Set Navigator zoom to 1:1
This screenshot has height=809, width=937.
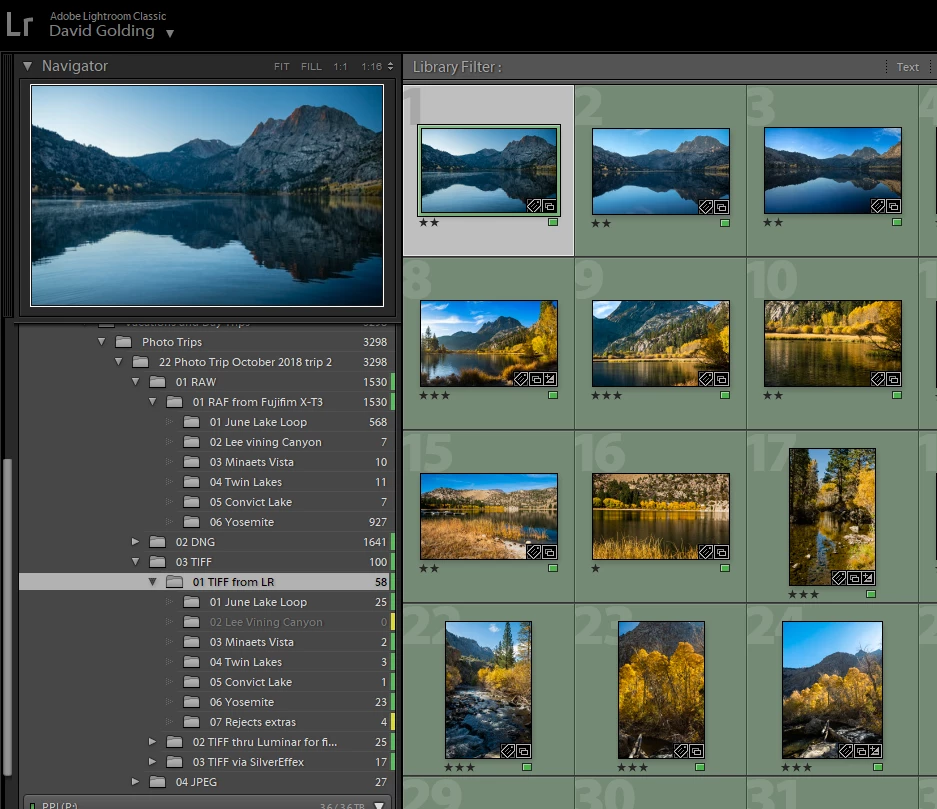click(x=341, y=67)
